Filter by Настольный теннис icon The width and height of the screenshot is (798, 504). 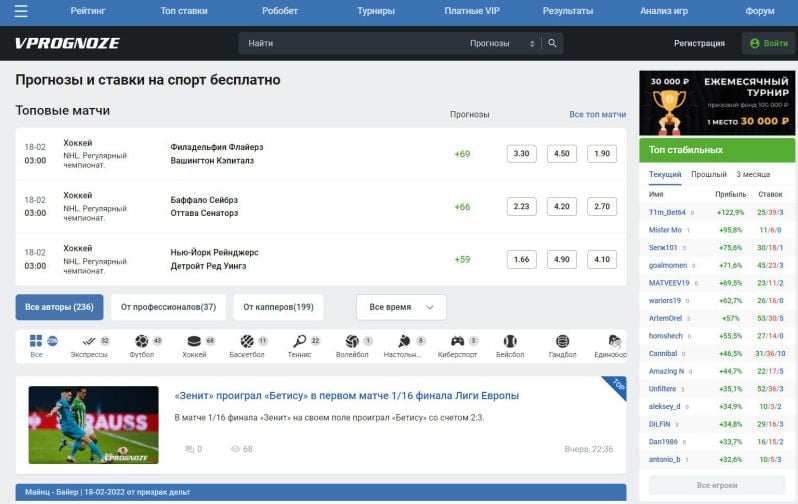point(405,341)
